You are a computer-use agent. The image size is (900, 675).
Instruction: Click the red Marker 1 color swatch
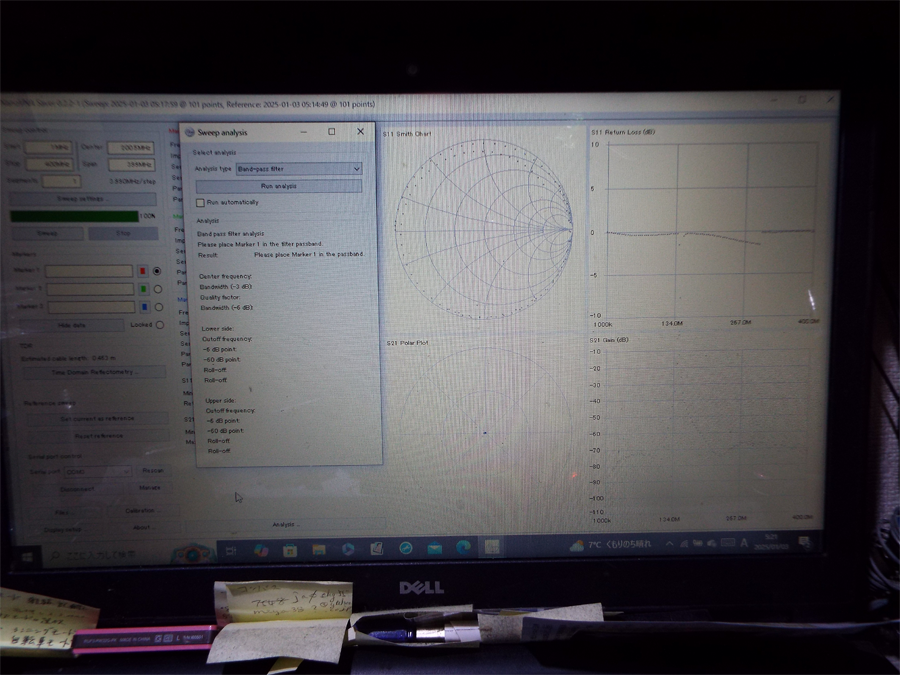(143, 272)
